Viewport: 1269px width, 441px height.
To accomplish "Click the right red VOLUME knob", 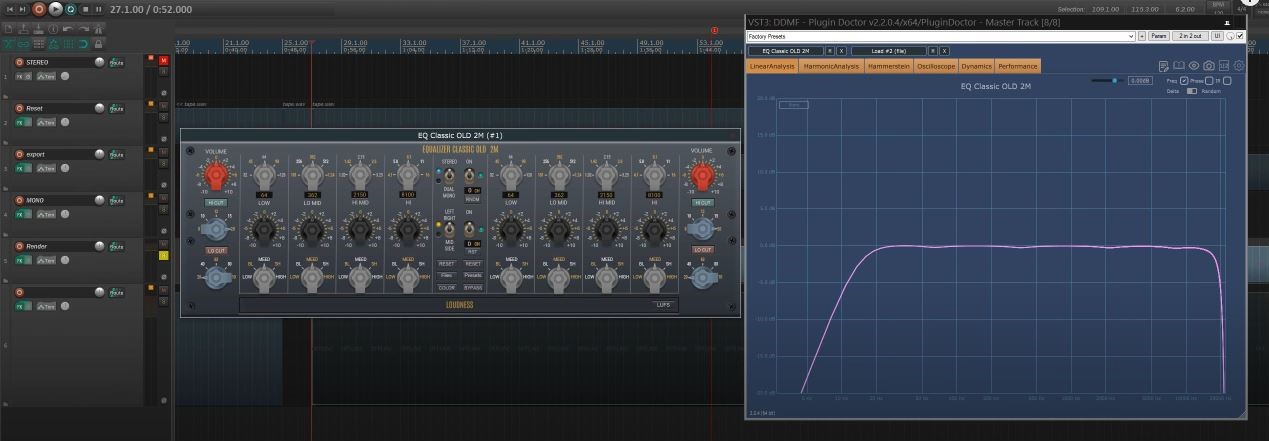I will point(702,176).
